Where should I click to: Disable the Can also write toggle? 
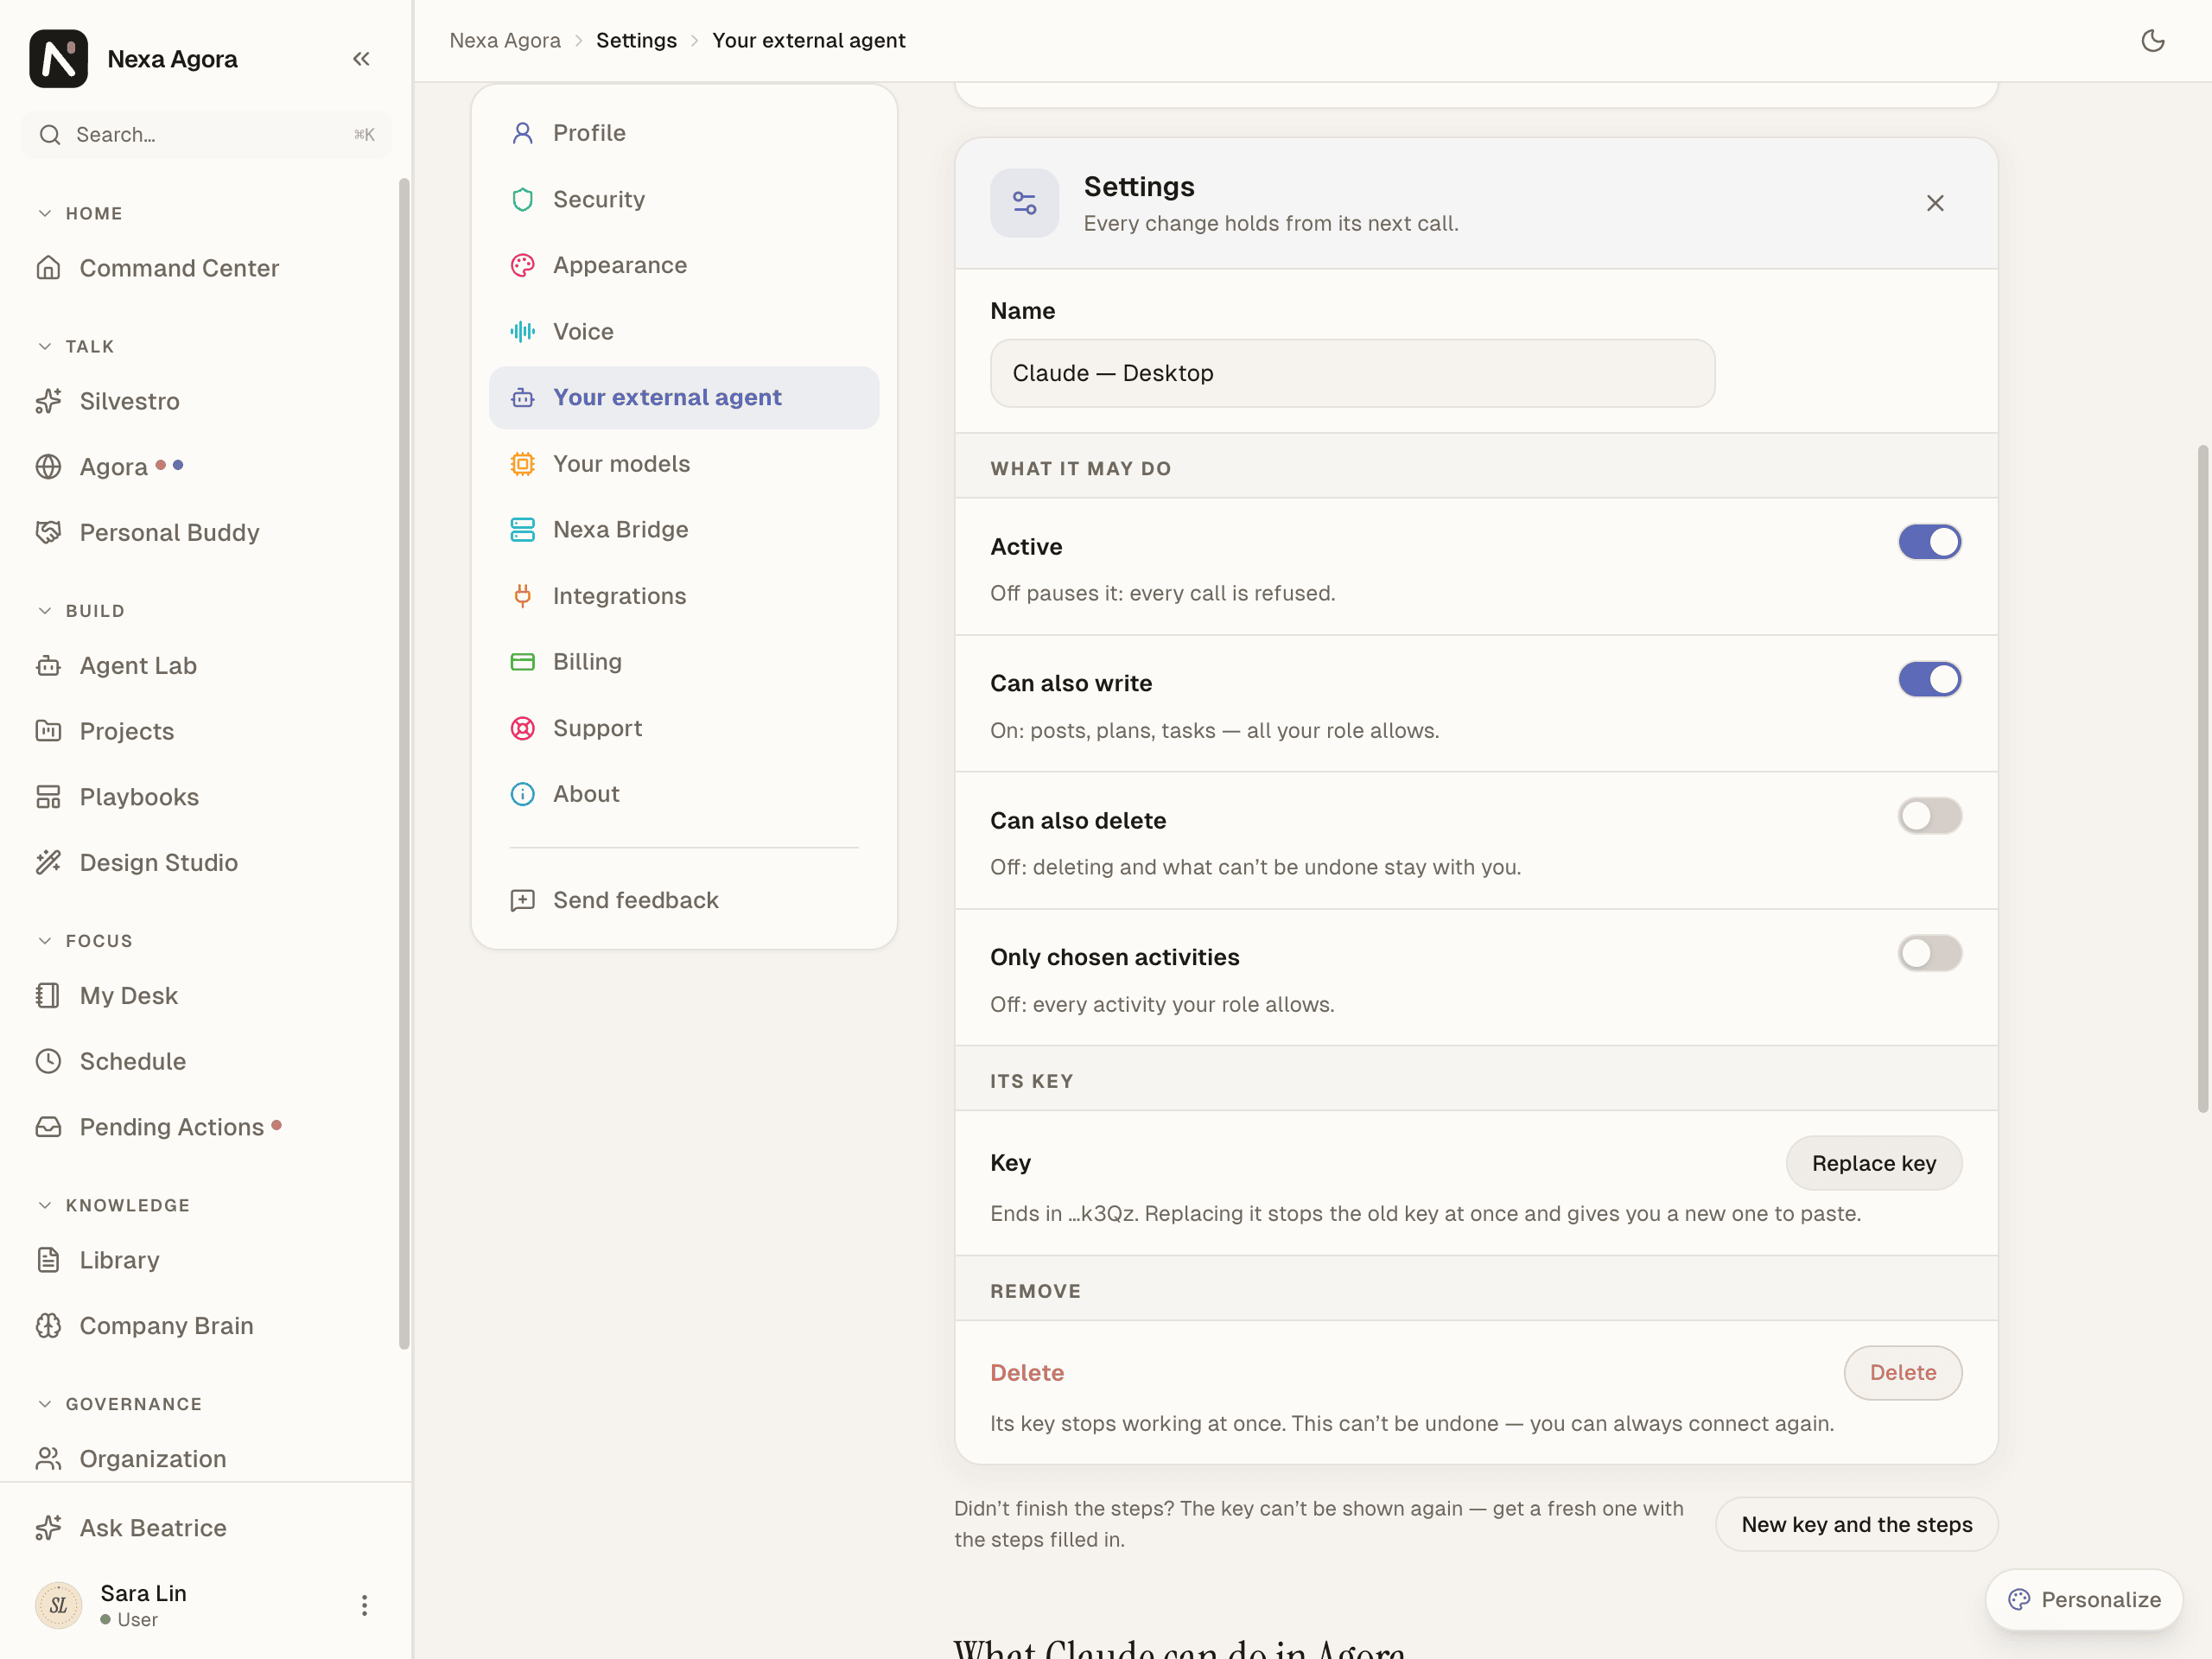(x=1929, y=679)
